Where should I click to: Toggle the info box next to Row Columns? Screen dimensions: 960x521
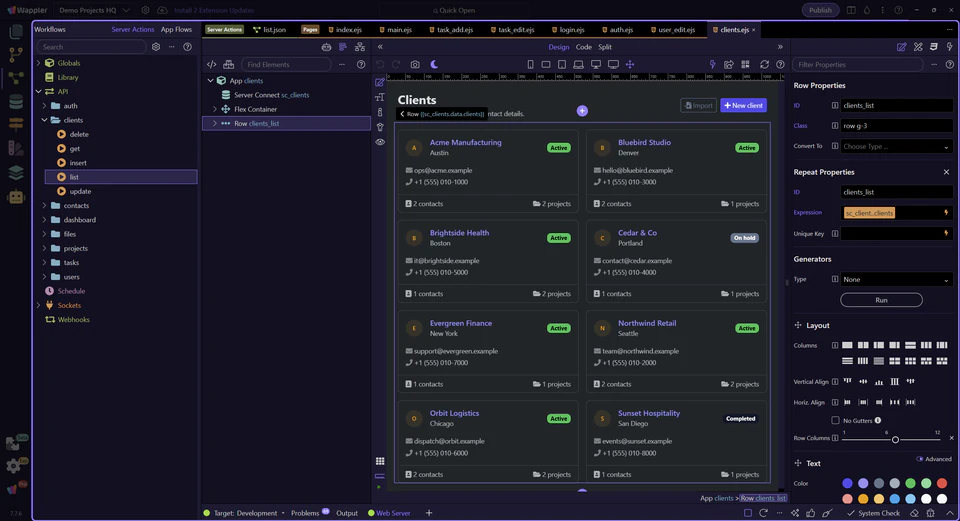[x=834, y=438]
